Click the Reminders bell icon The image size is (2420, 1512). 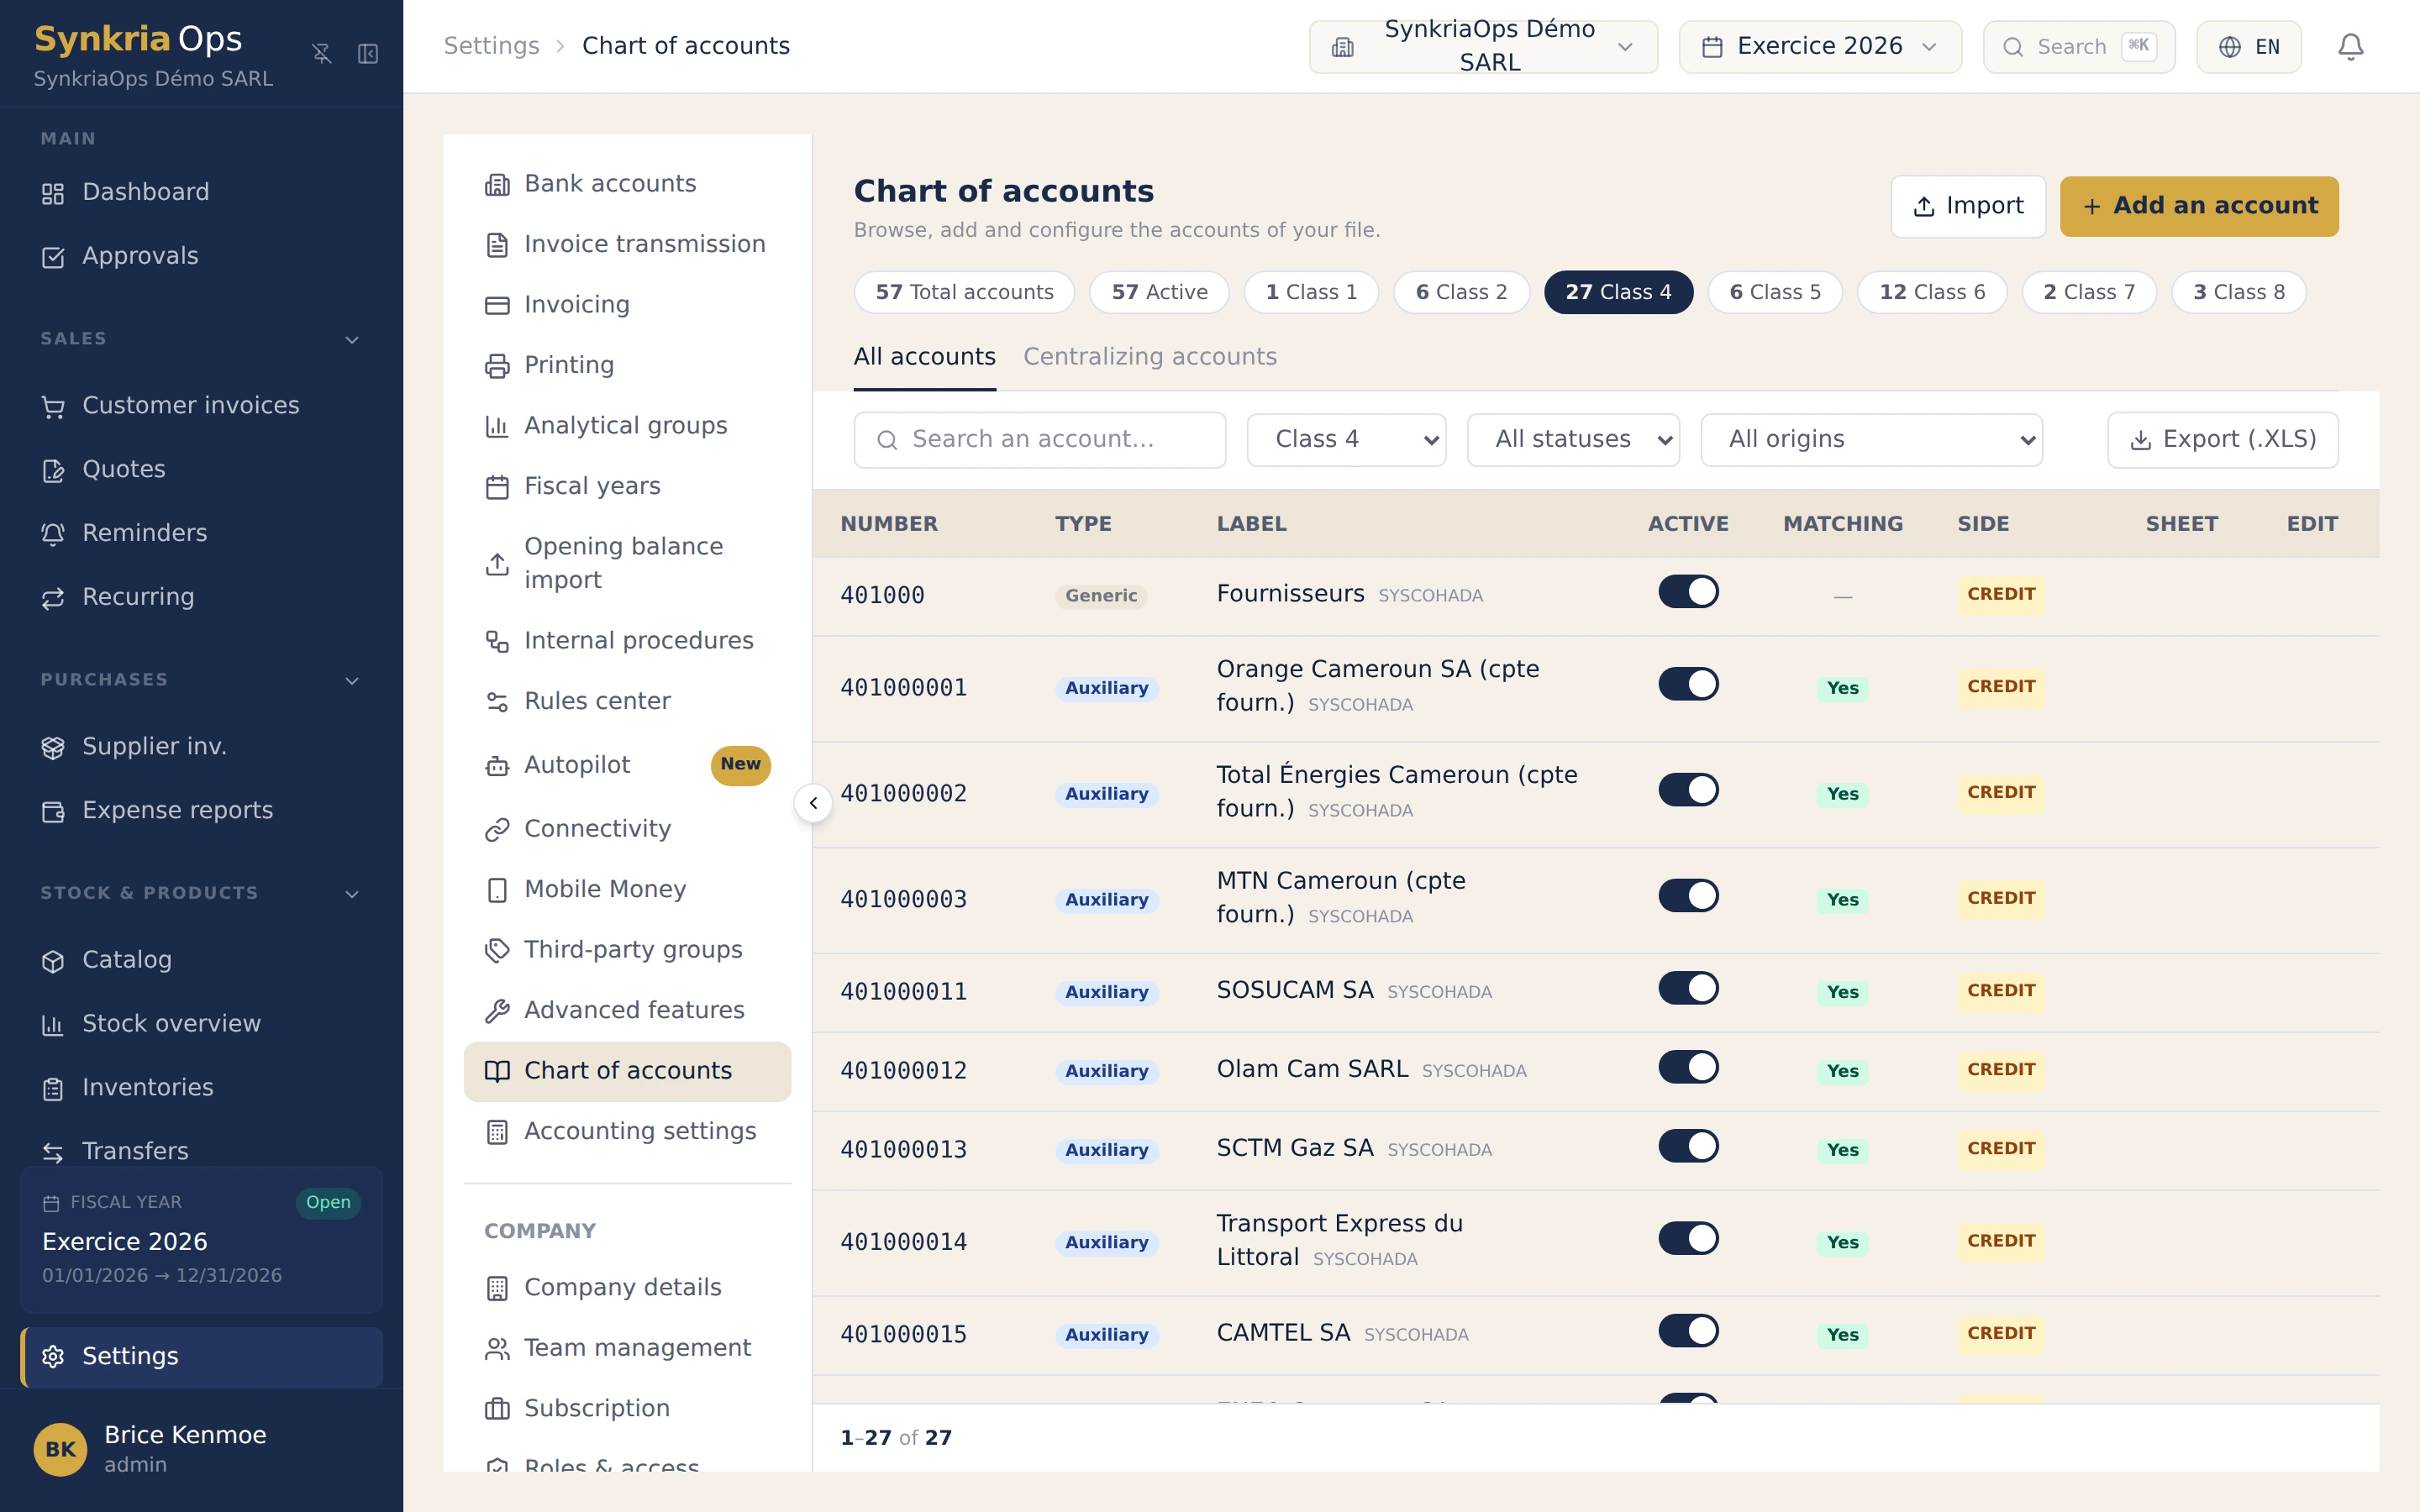click(53, 534)
